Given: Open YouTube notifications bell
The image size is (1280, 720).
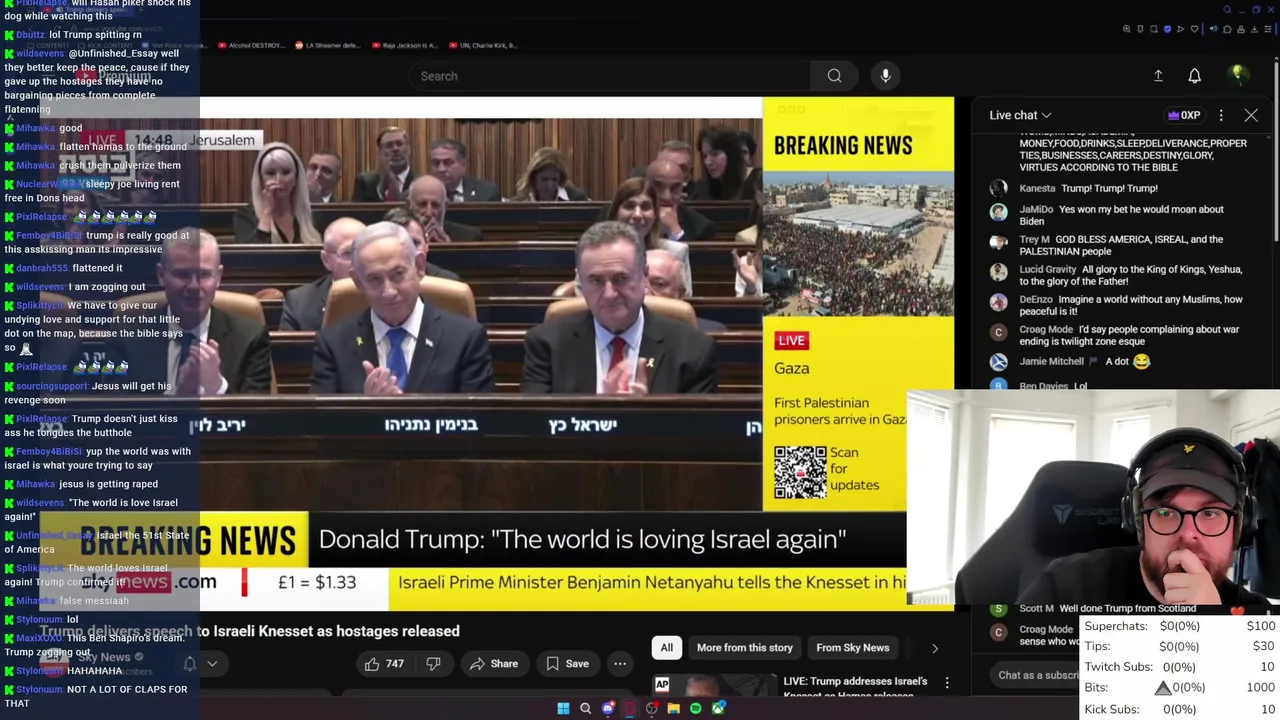Looking at the screenshot, I should (1194, 76).
